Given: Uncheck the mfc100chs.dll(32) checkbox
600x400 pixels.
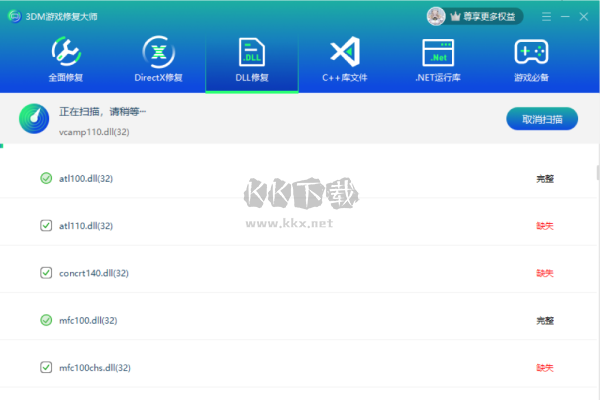Looking at the screenshot, I should point(46,367).
